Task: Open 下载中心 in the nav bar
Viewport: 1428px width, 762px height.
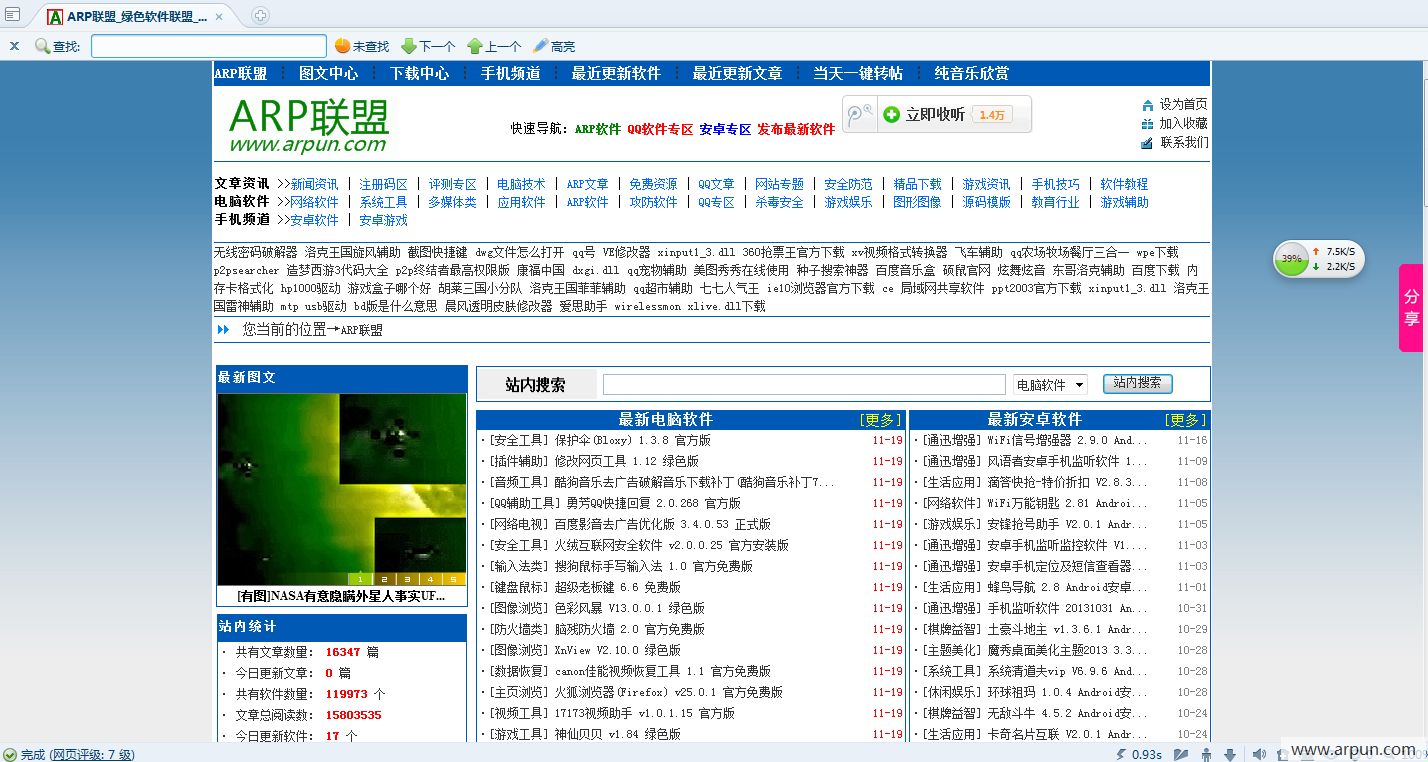Action: click(x=419, y=73)
